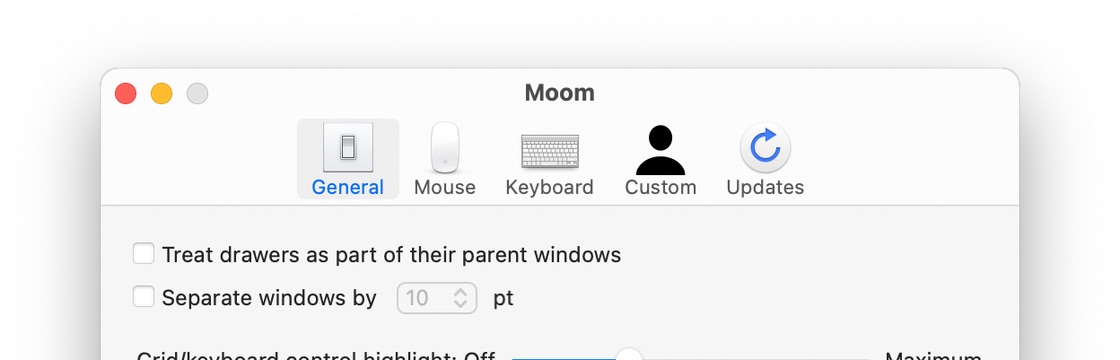
Task: Click the window separation stepper arrows
Action: click(x=461, y=298)
